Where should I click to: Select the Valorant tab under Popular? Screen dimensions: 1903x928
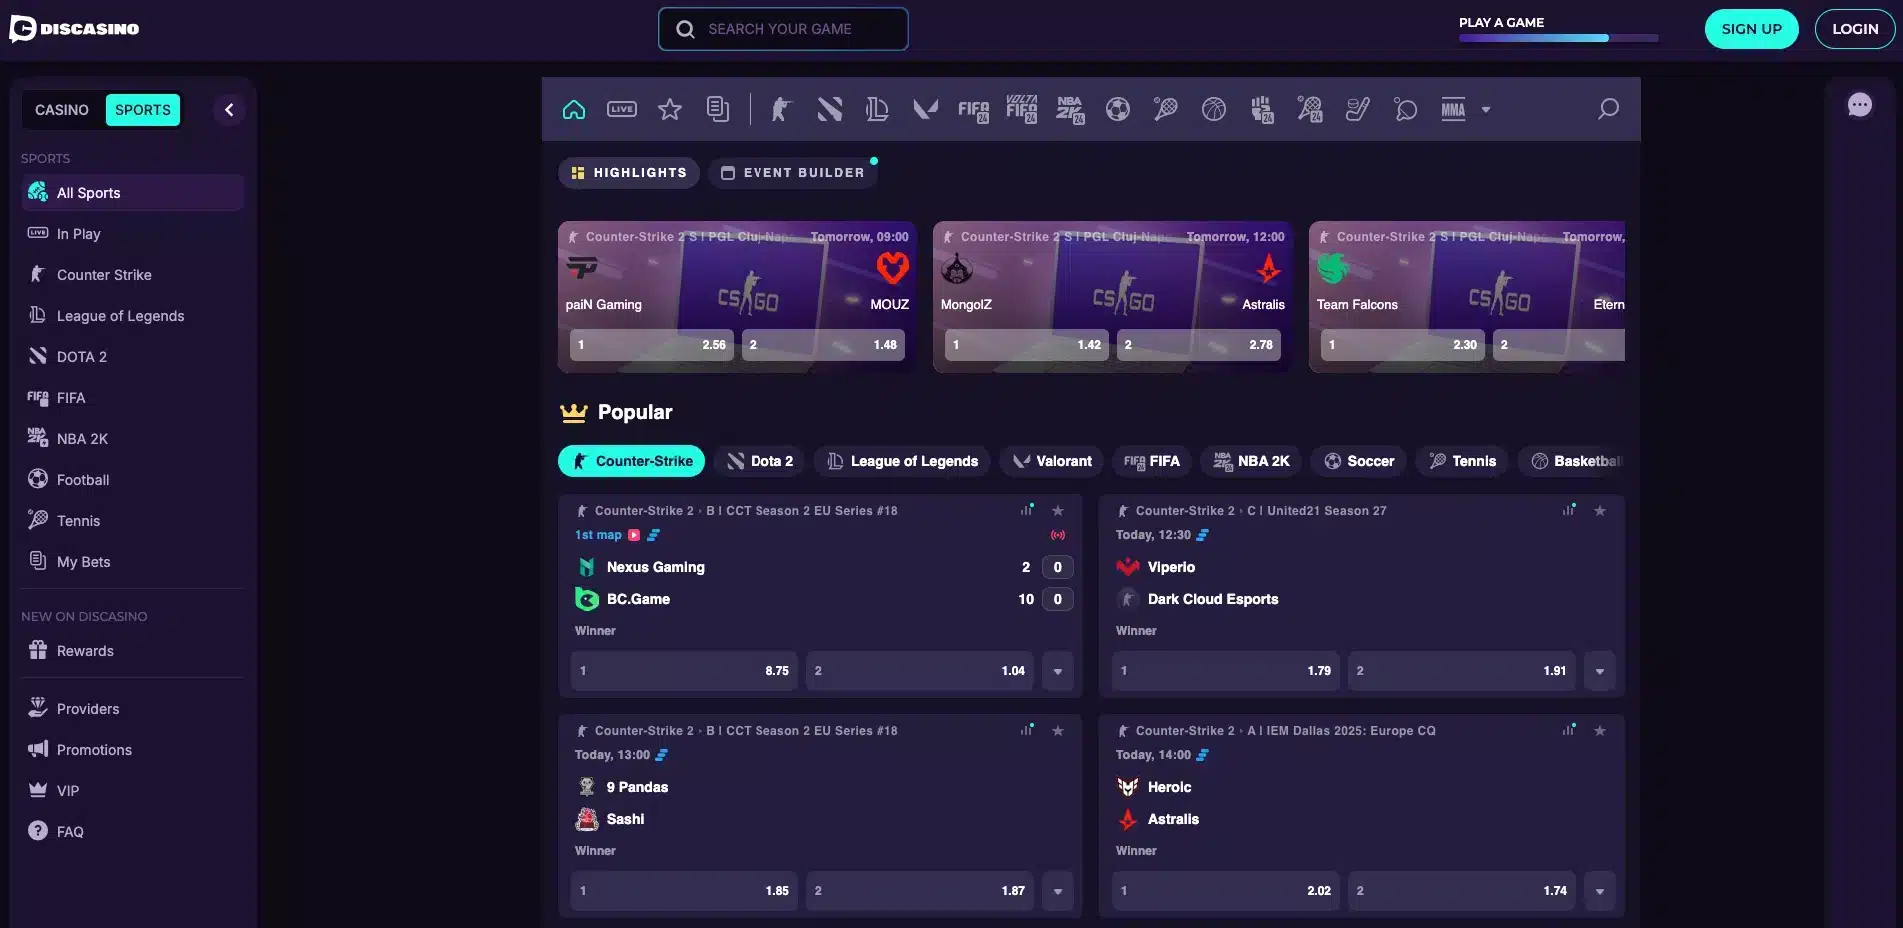[1051, 461]
